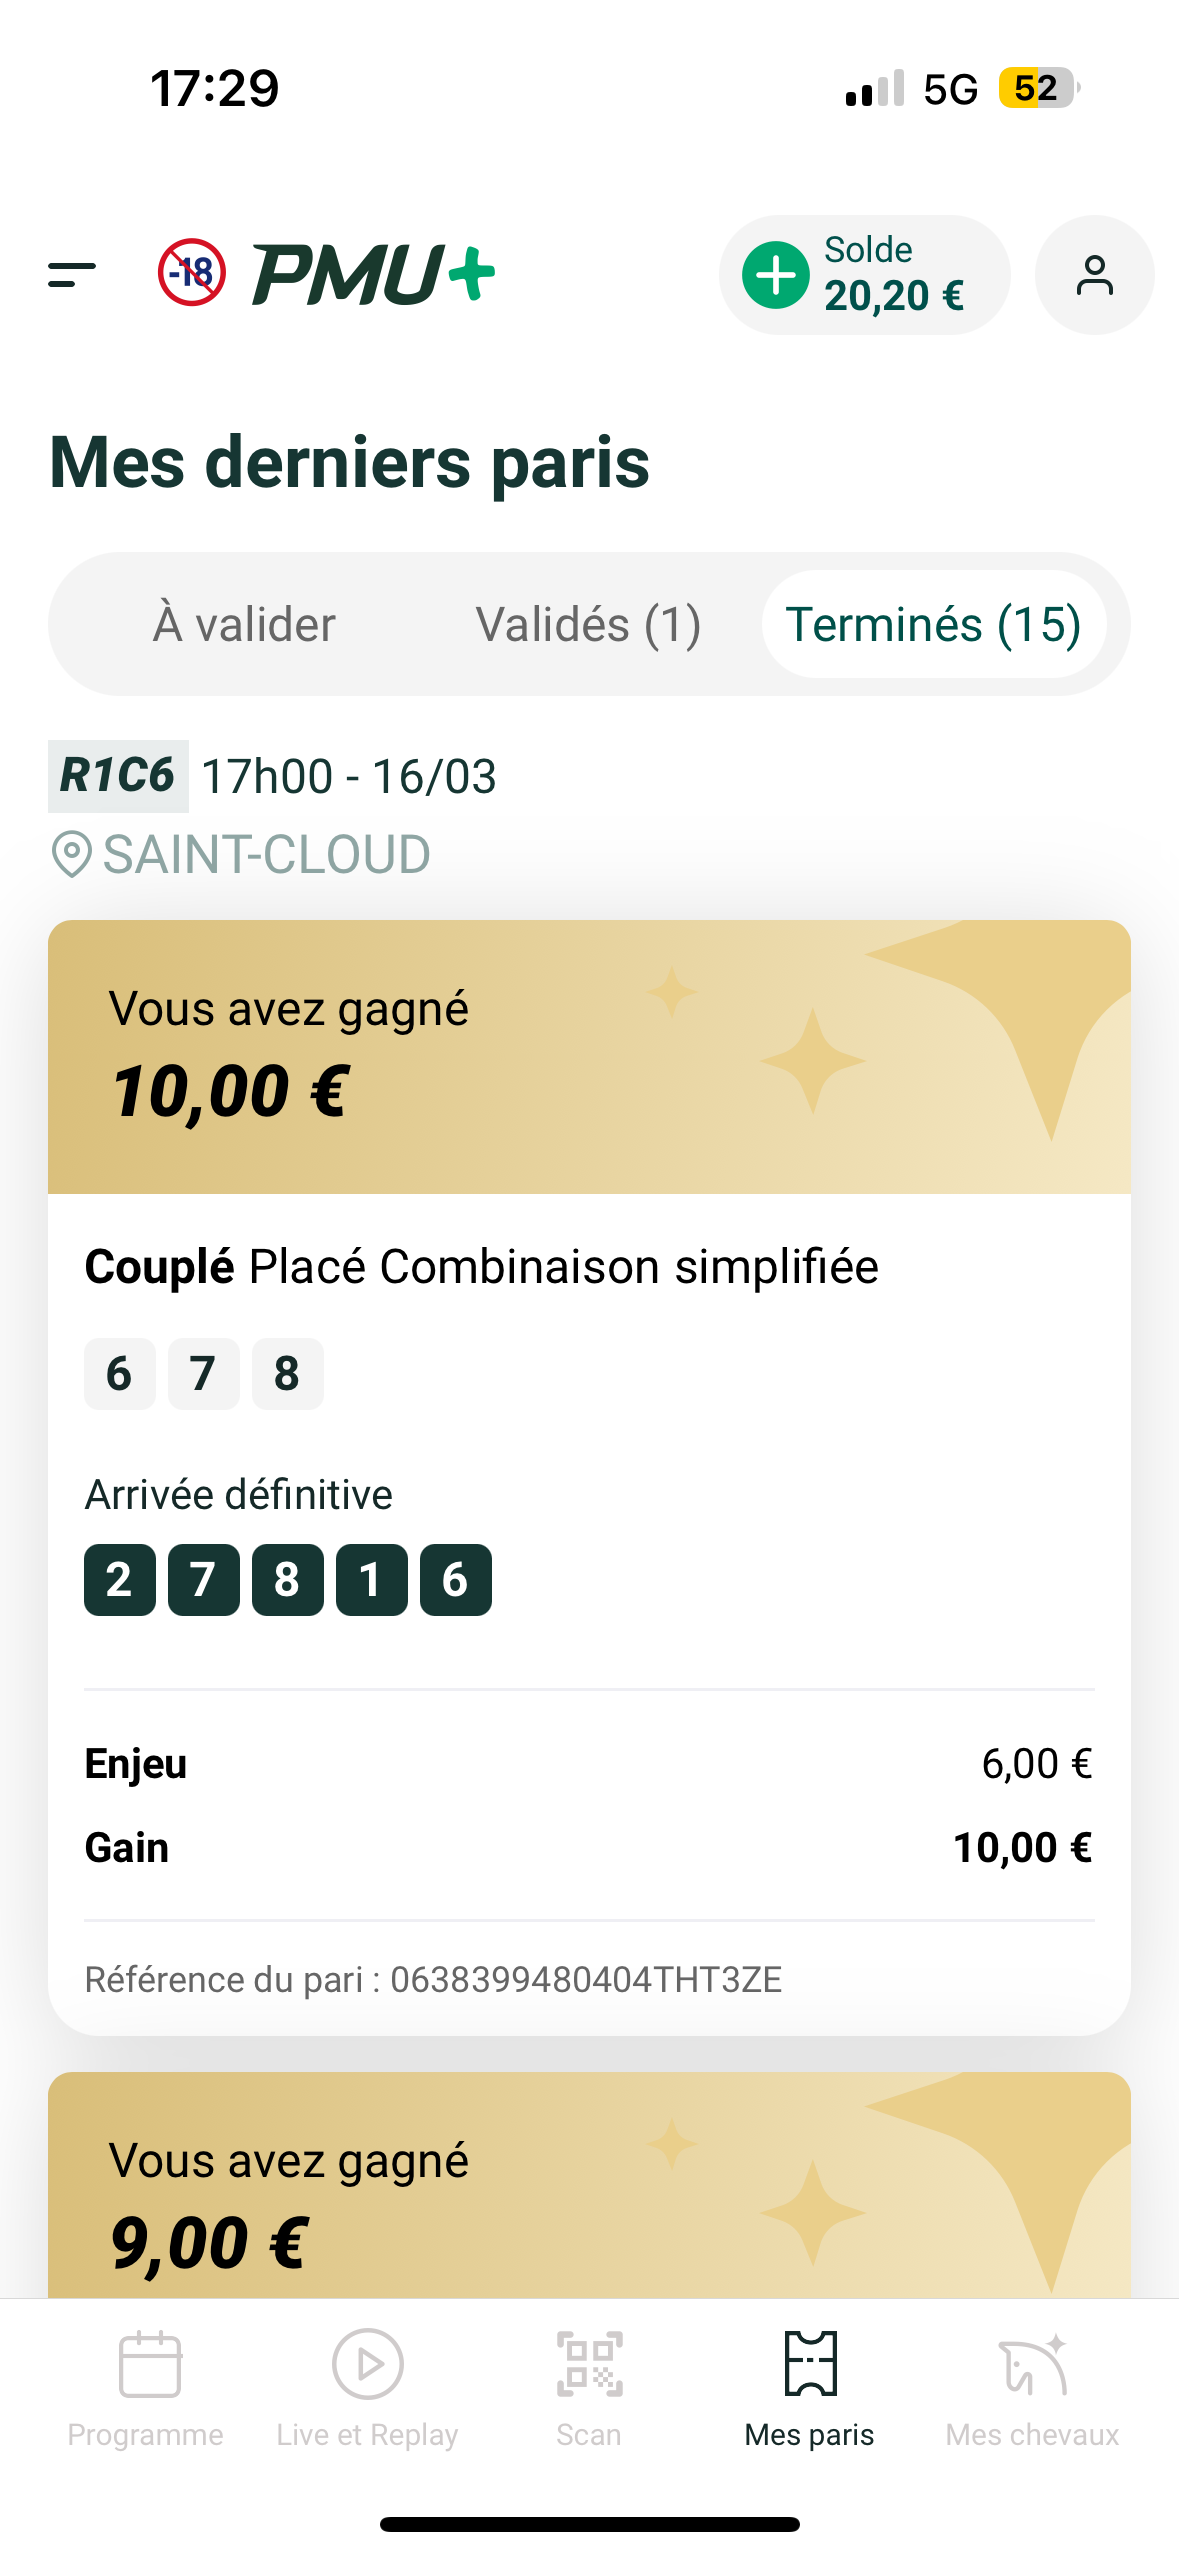Open the 10,00 € winning bet banner

click(589, 1056)
